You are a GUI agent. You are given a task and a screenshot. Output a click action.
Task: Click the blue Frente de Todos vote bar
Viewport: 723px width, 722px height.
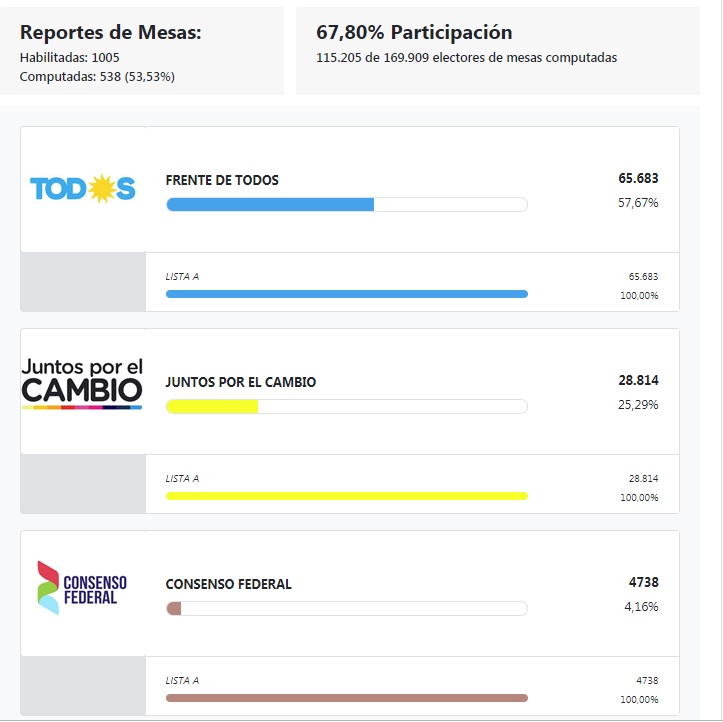tap(270, 205)
